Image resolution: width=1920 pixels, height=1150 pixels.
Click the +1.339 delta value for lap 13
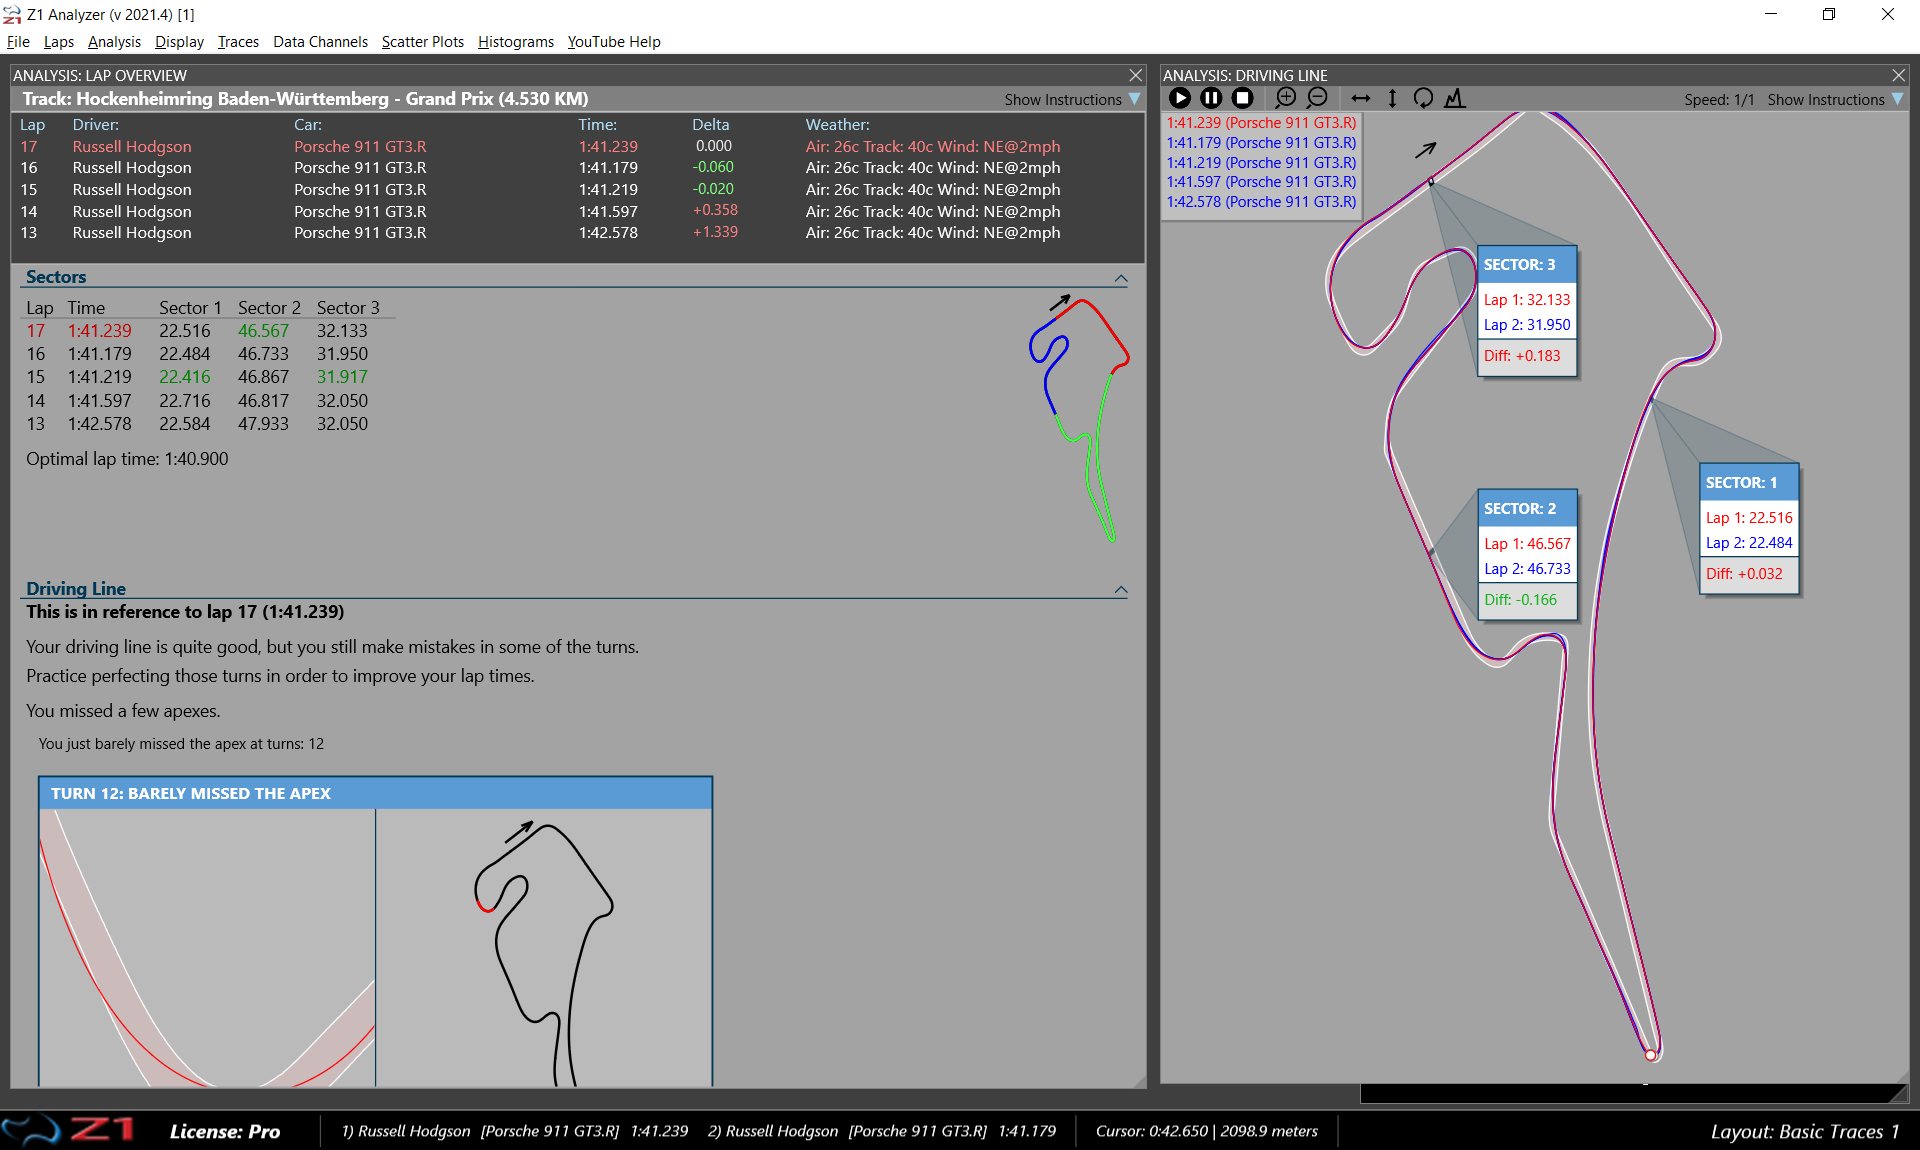(715, 232)
